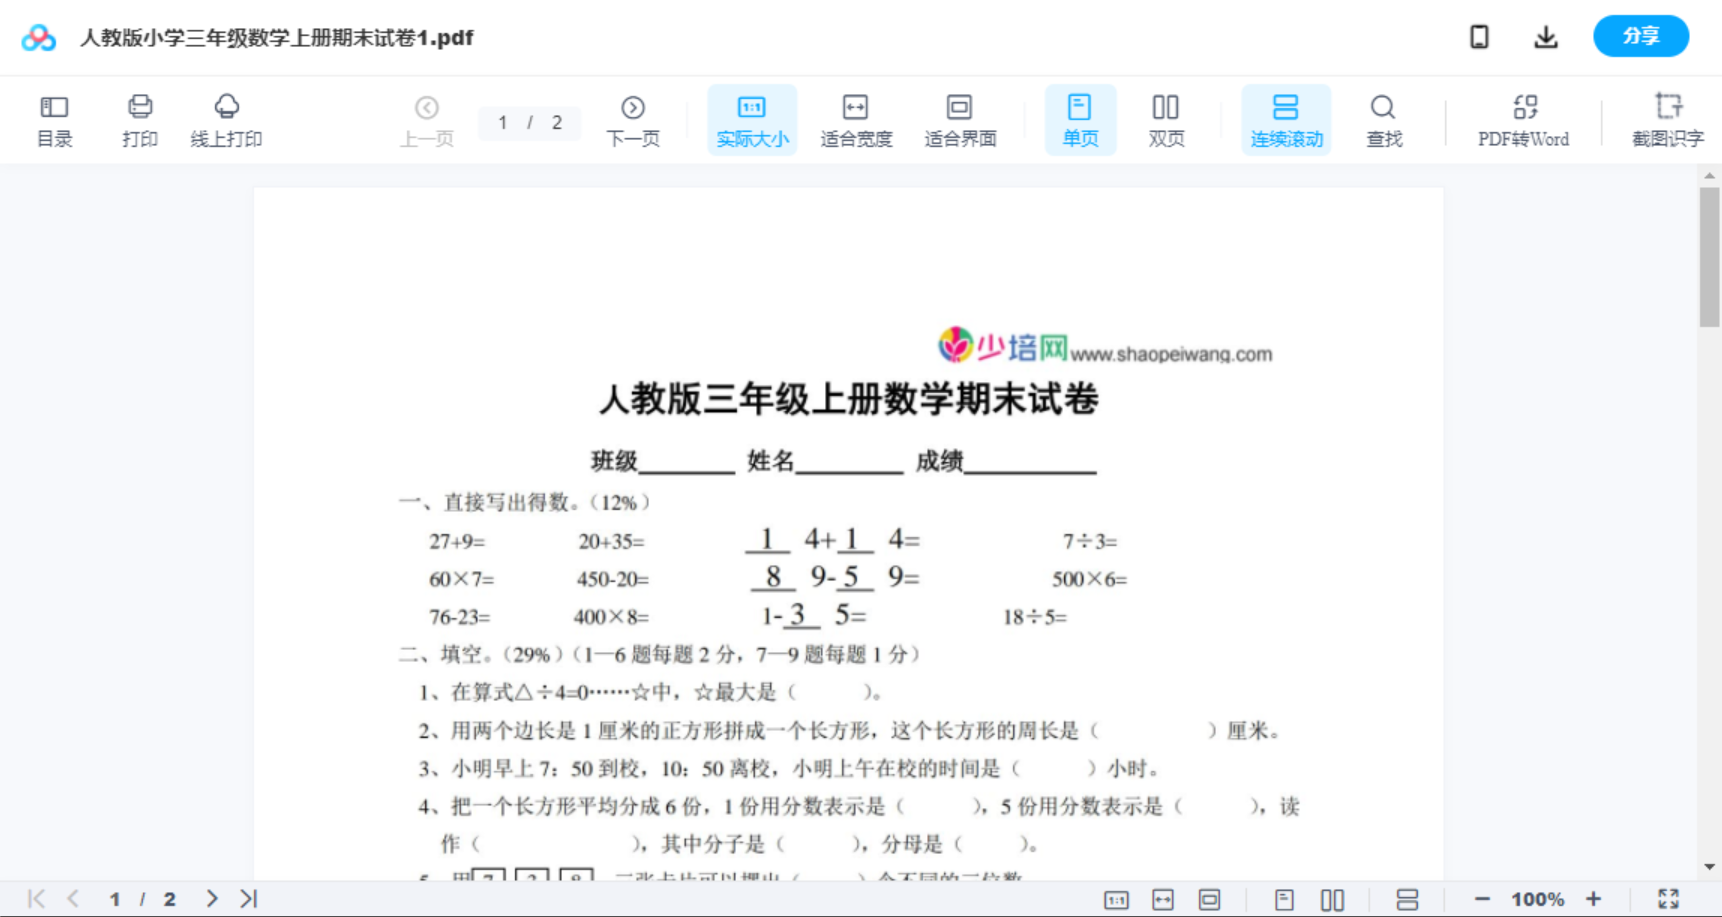Click the download icon in the header
Image resolution: width=1722 pixels, height=917 pixels.
(1545, 36)
